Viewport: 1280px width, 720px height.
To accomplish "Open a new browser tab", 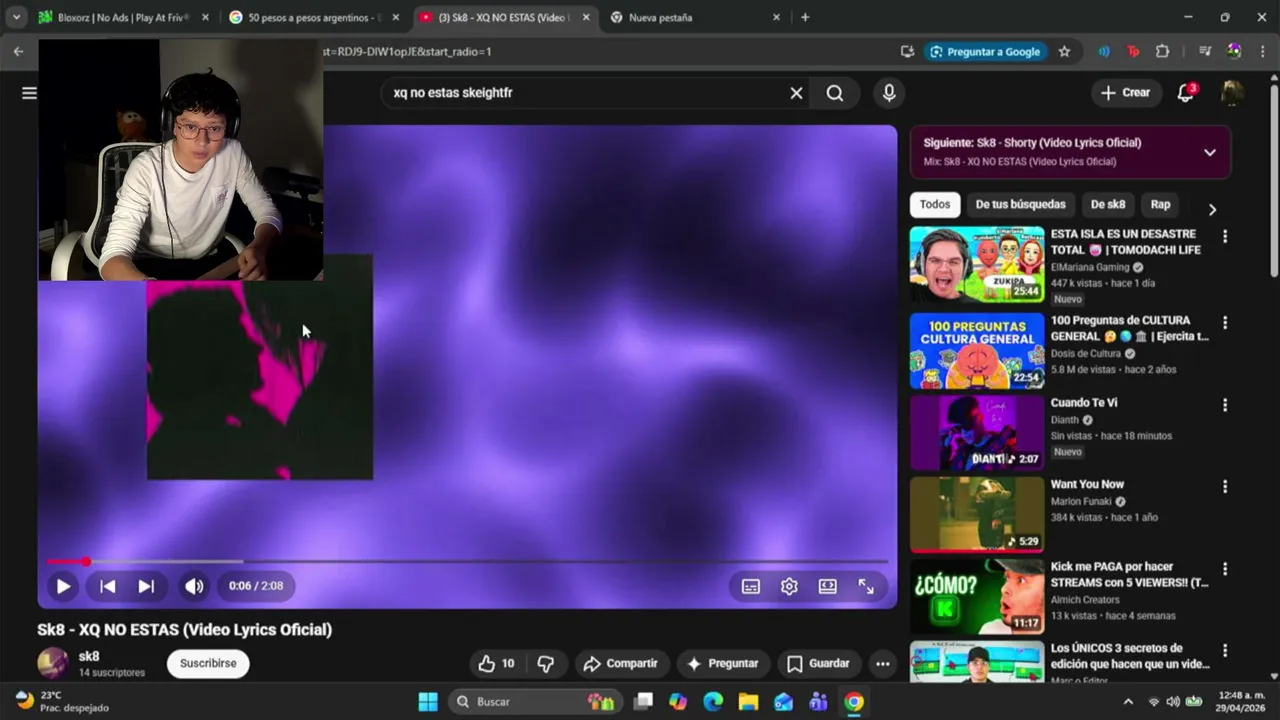I will 805,18.
